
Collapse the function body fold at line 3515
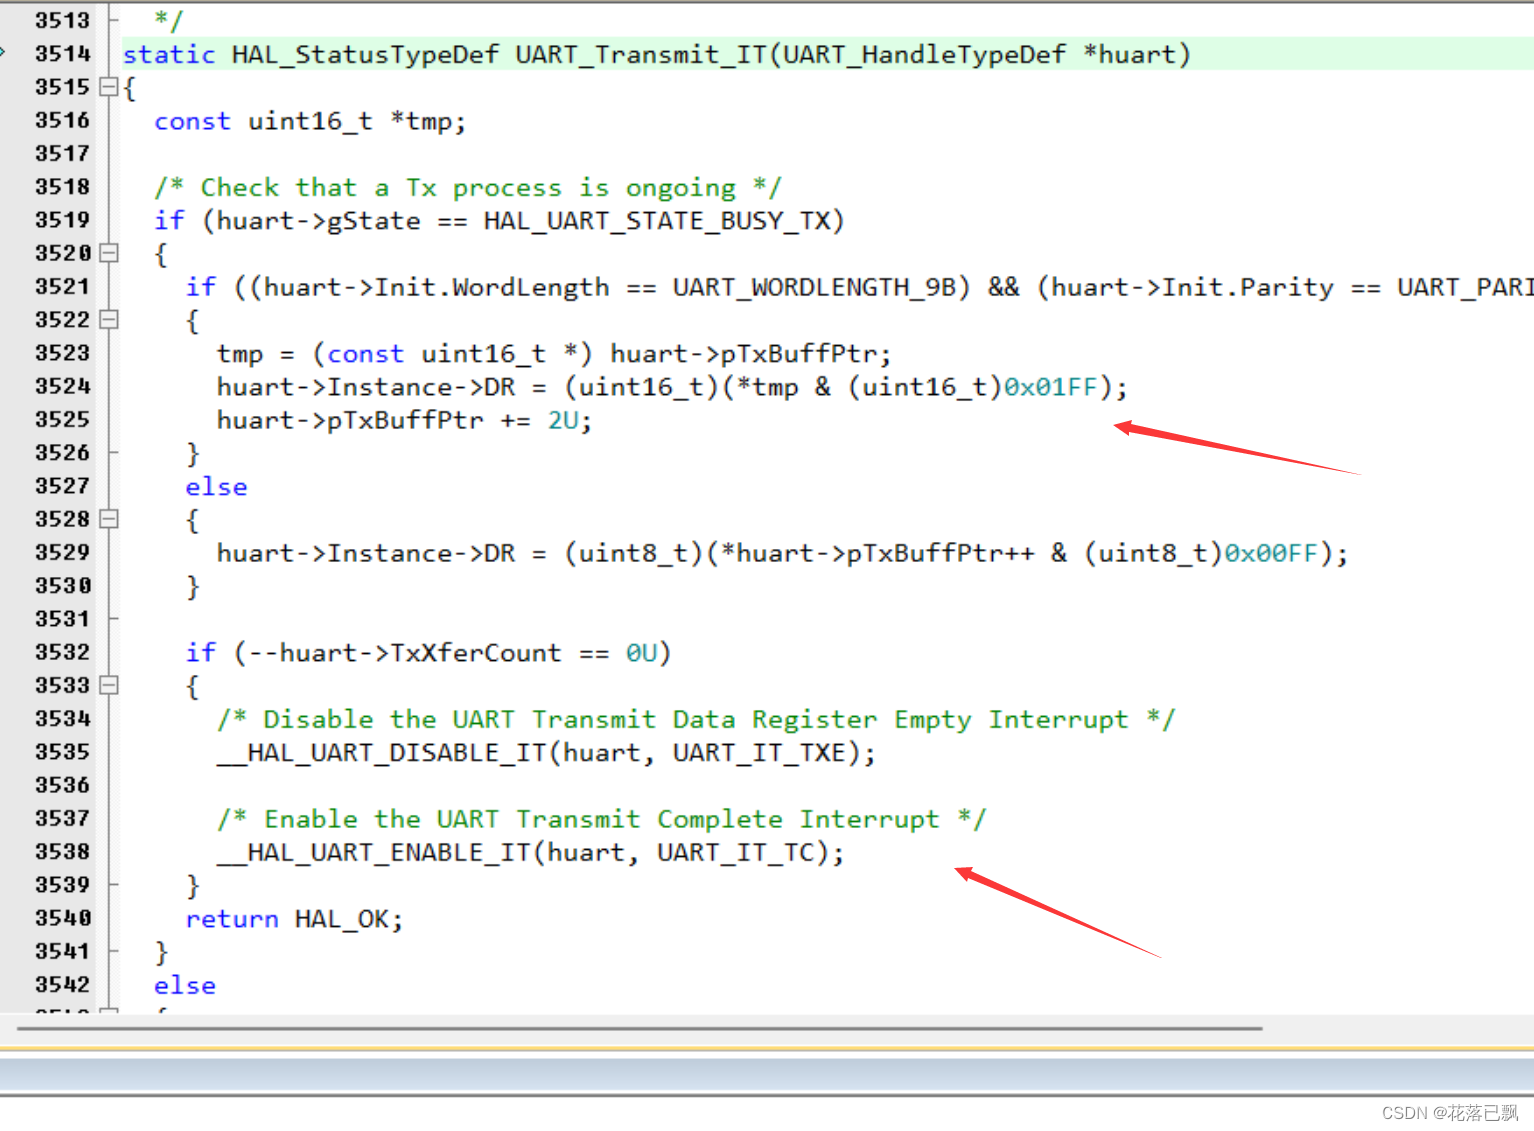point(109,87)
